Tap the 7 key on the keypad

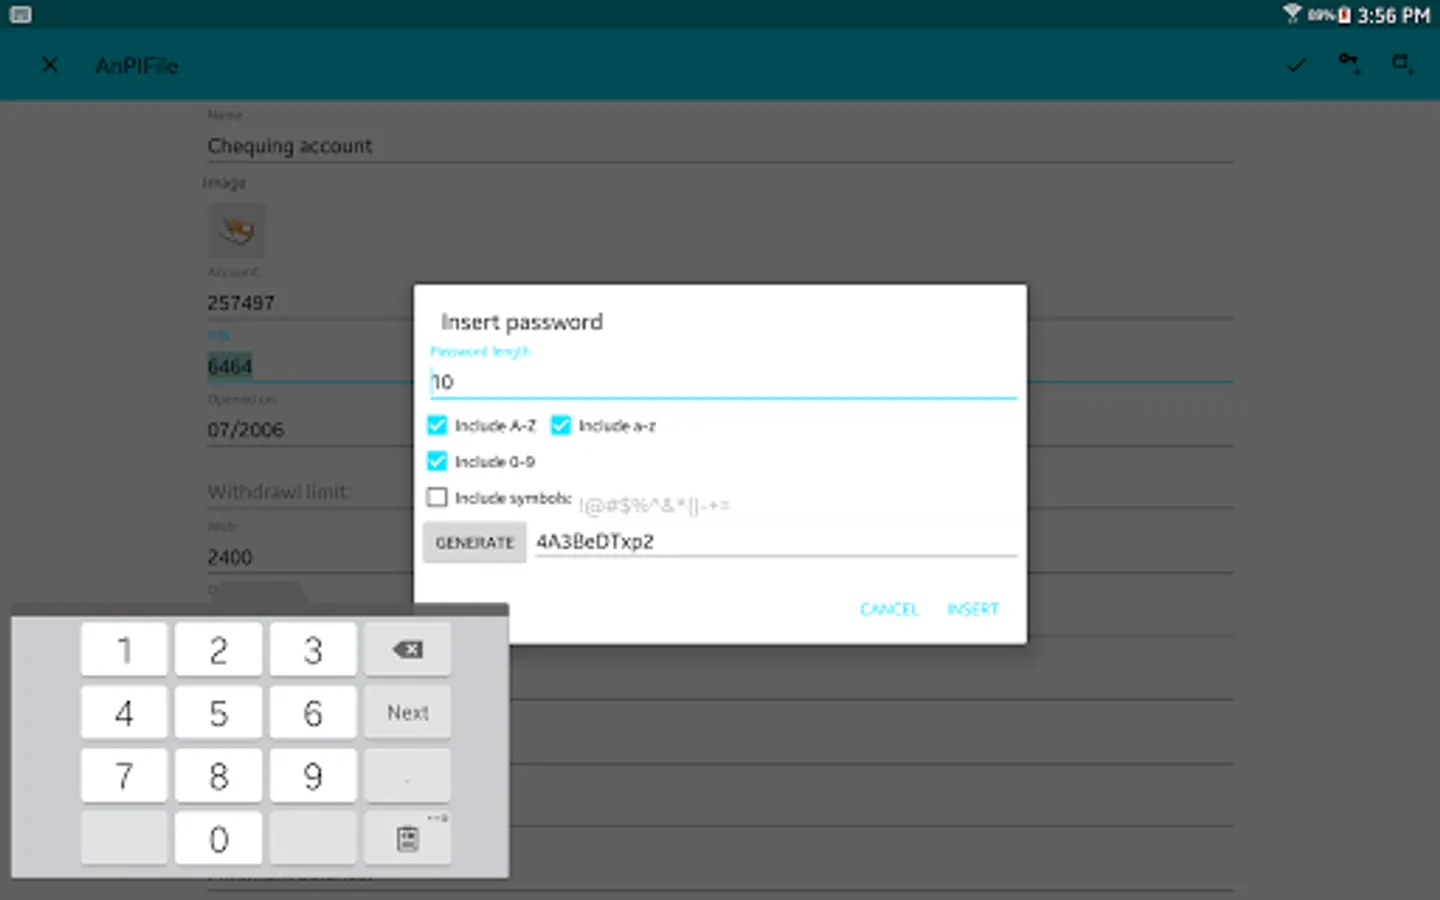pyautogui.click(x=124, y=775)
